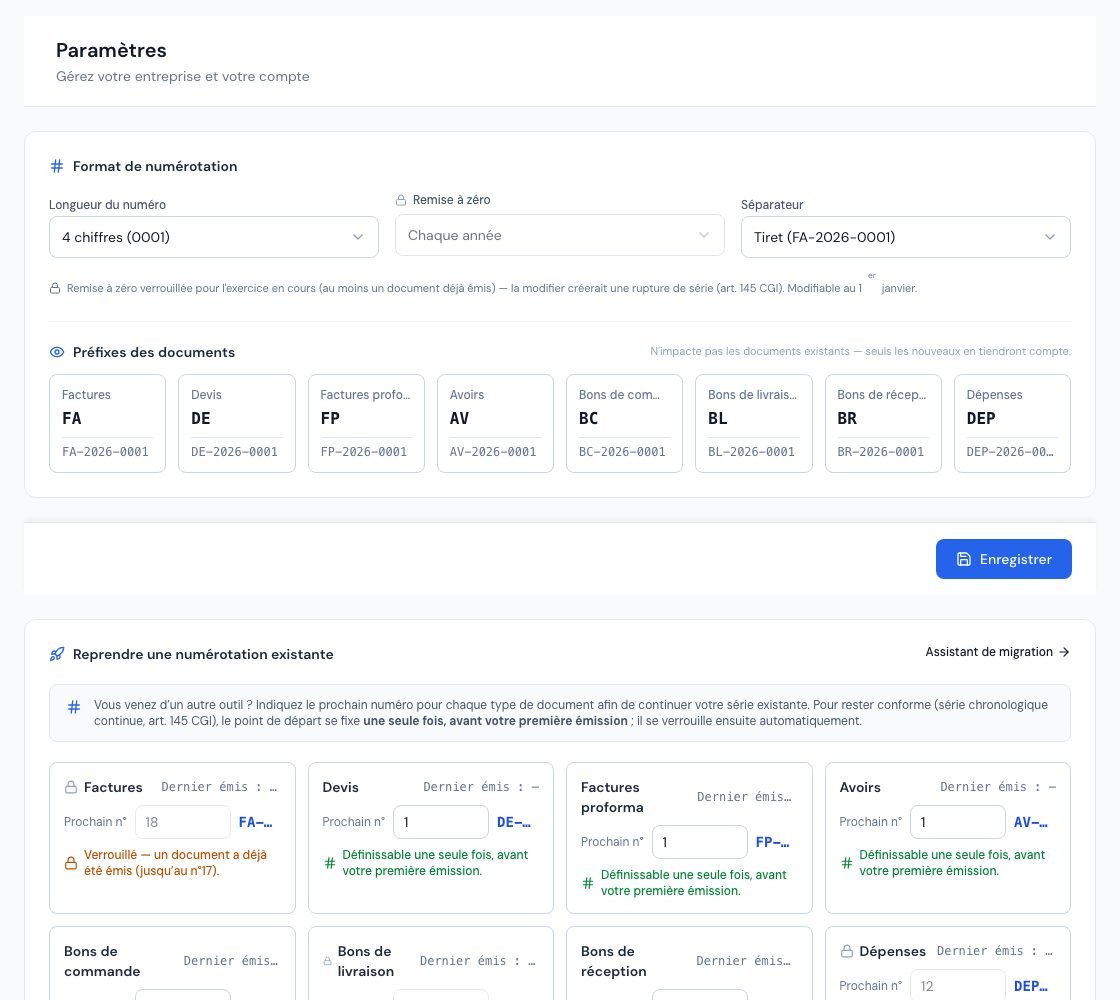
Task: Click the FP-2026-0001 preview text
Action: pos(364,452)
